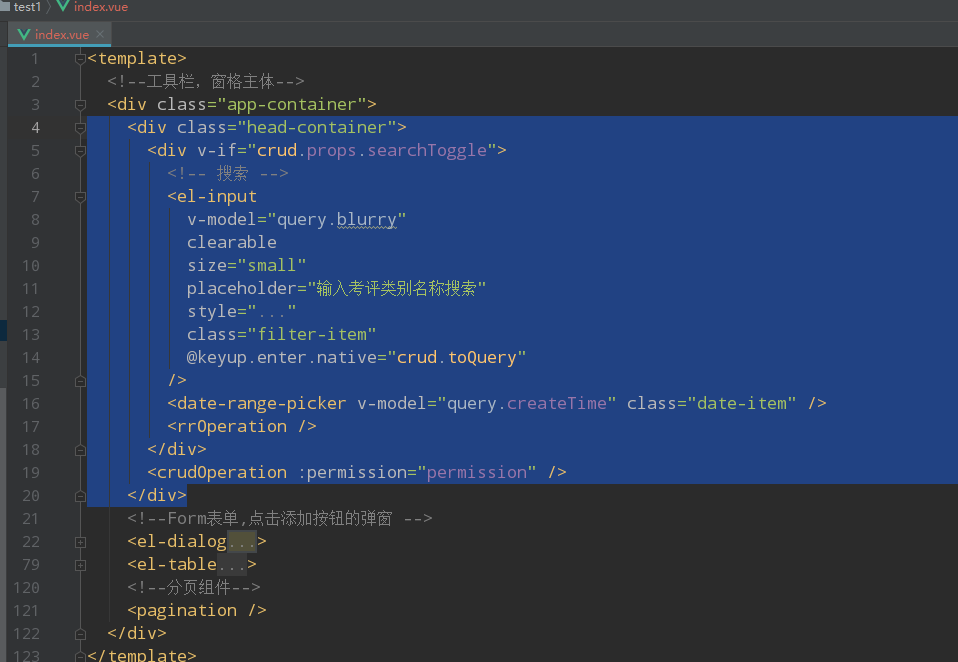Click the chevron between test1 and index.vue
Image resolution: width=958 pixels, height=662 pixels.
coord(49,7)
